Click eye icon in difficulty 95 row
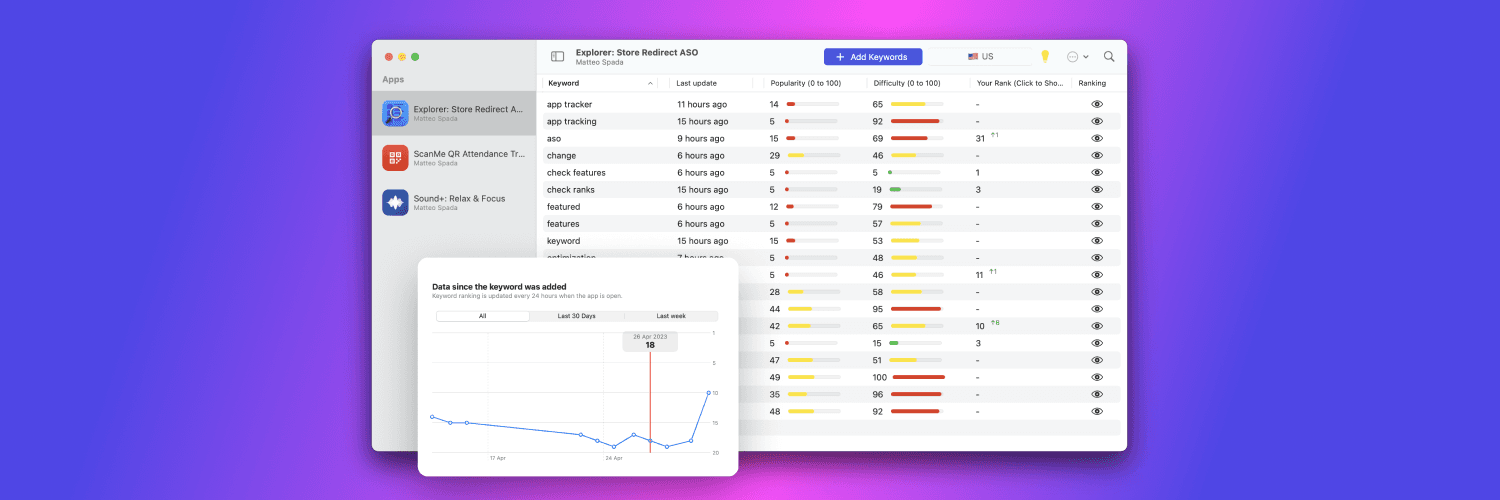The width and height of the screenshot is (1500, 500). tap(1097, 309)
